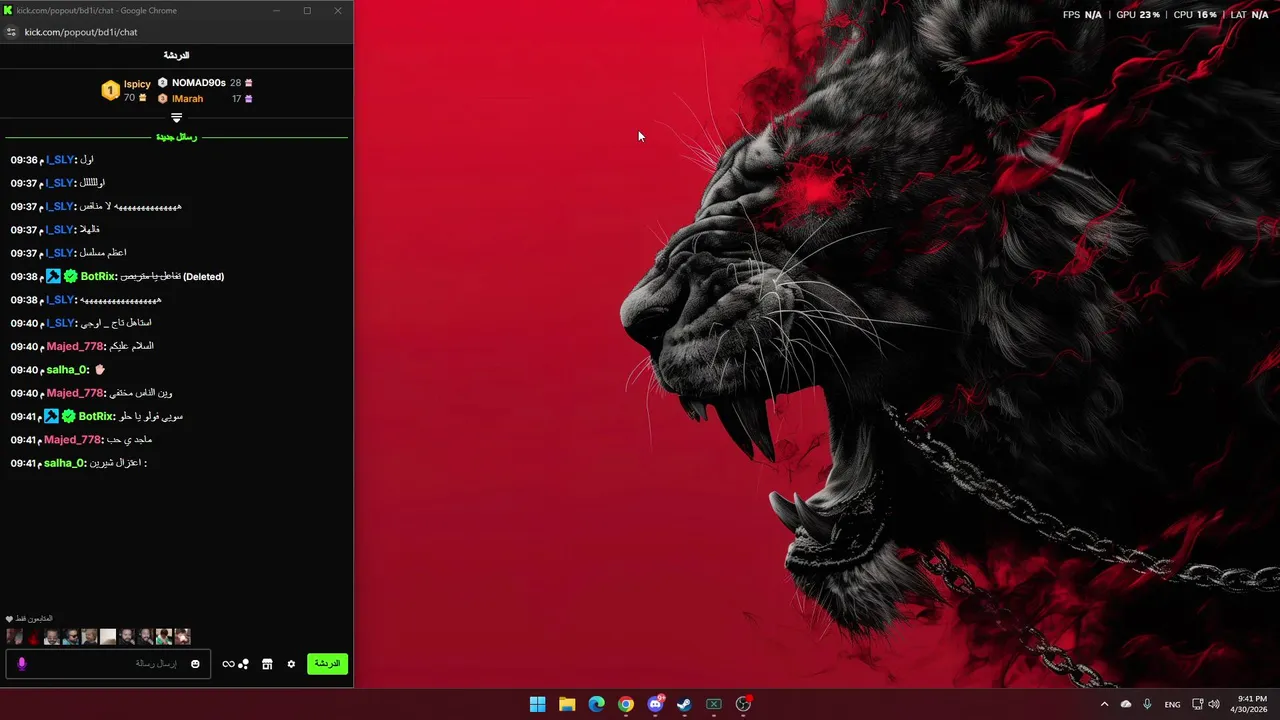Open the emoji picker in message box
The height and width of the screenshot is (720, 1280).
point(195,664)
